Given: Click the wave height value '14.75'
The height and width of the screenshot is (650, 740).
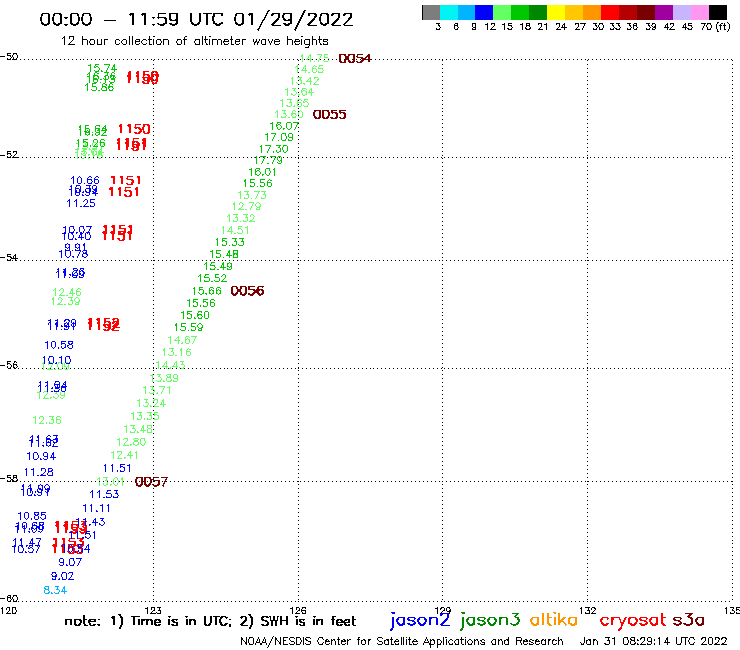Looking at the screenshot, I should (314, 58).
